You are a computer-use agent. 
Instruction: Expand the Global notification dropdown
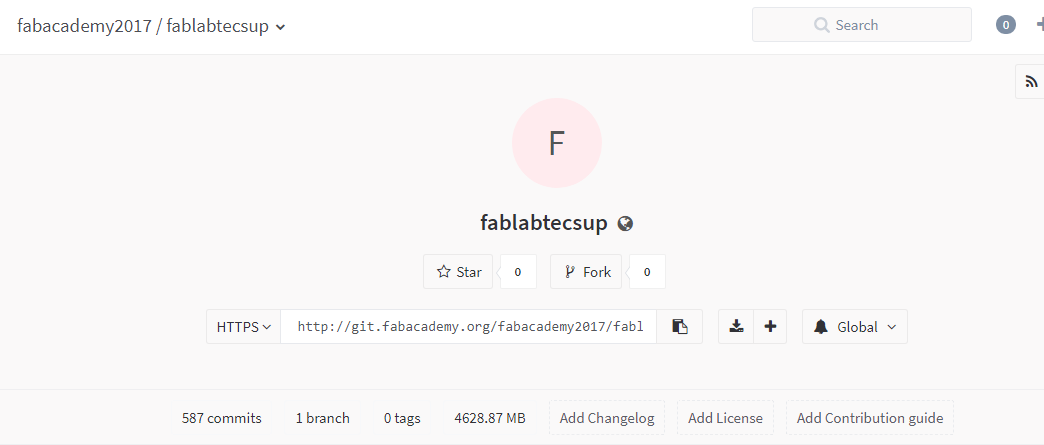tap(855, 327)
